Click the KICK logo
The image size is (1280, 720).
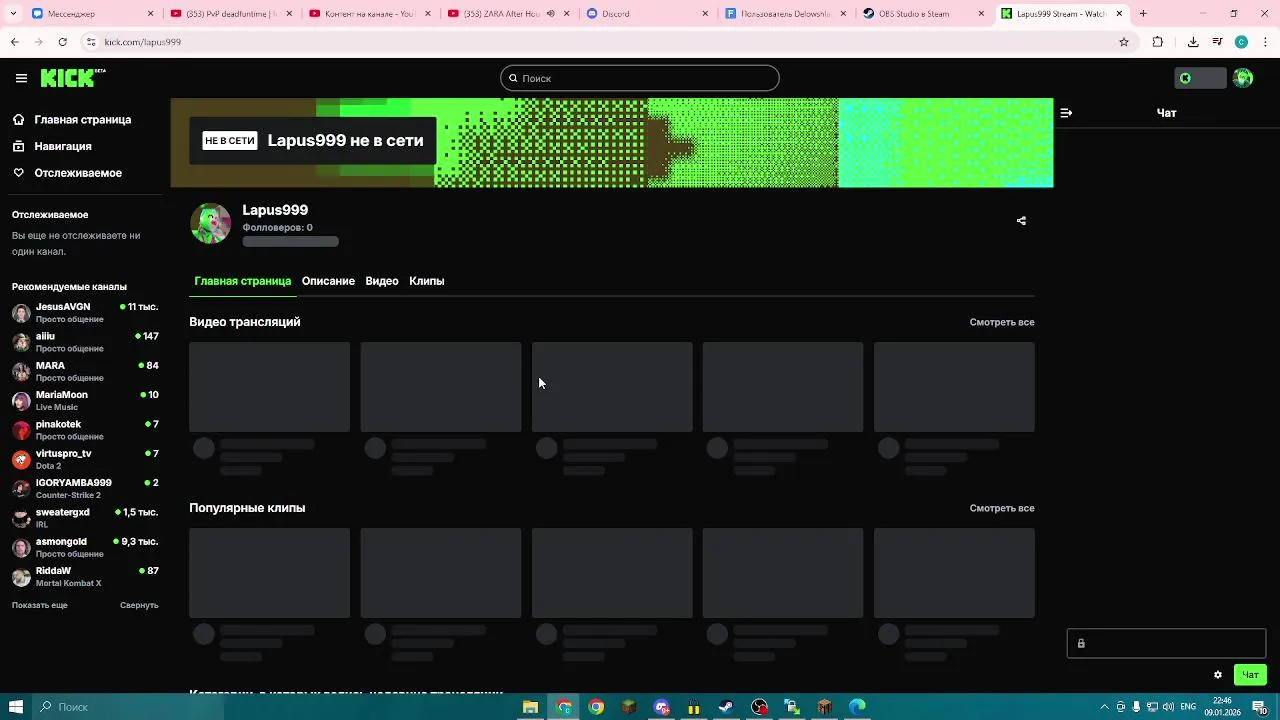point(72,78)
